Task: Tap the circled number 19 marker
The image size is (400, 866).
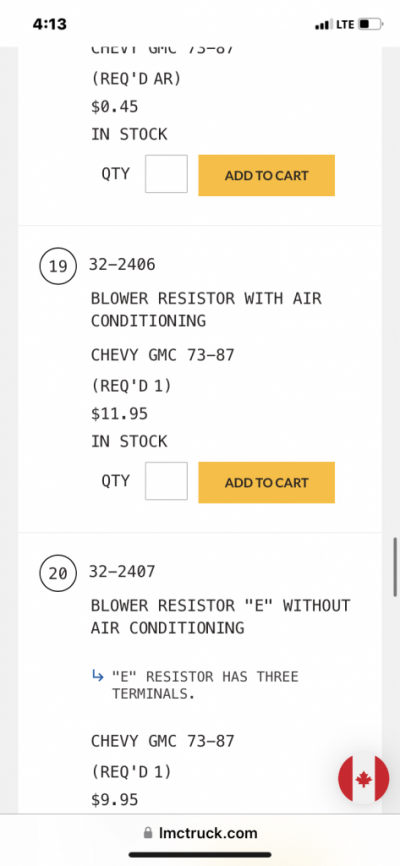Action: 57,266
